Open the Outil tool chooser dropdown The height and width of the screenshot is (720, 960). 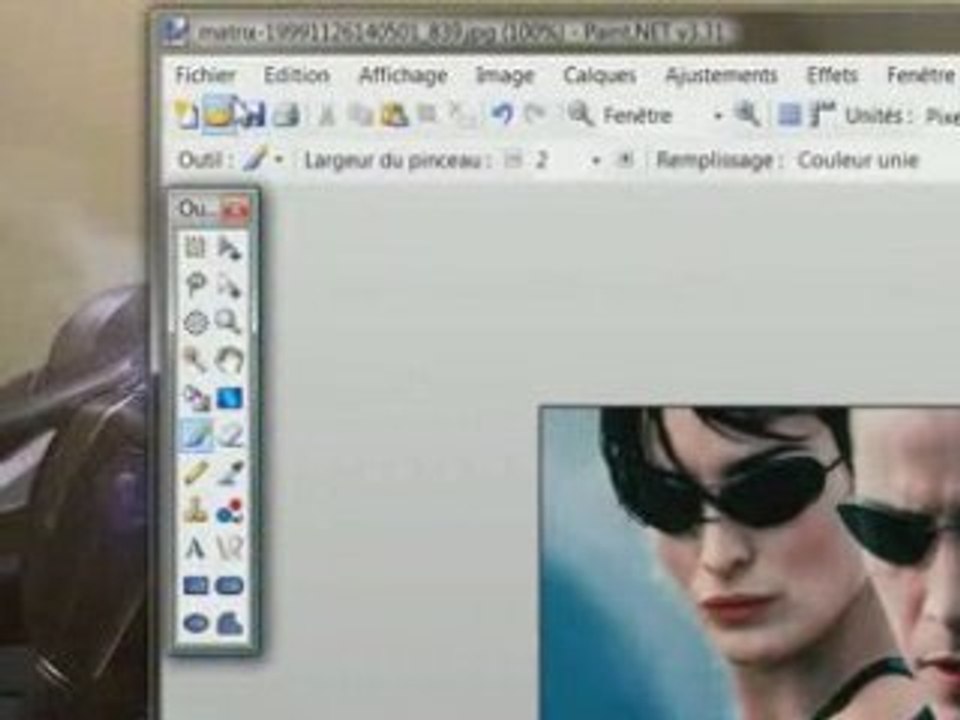pos(263,160)
